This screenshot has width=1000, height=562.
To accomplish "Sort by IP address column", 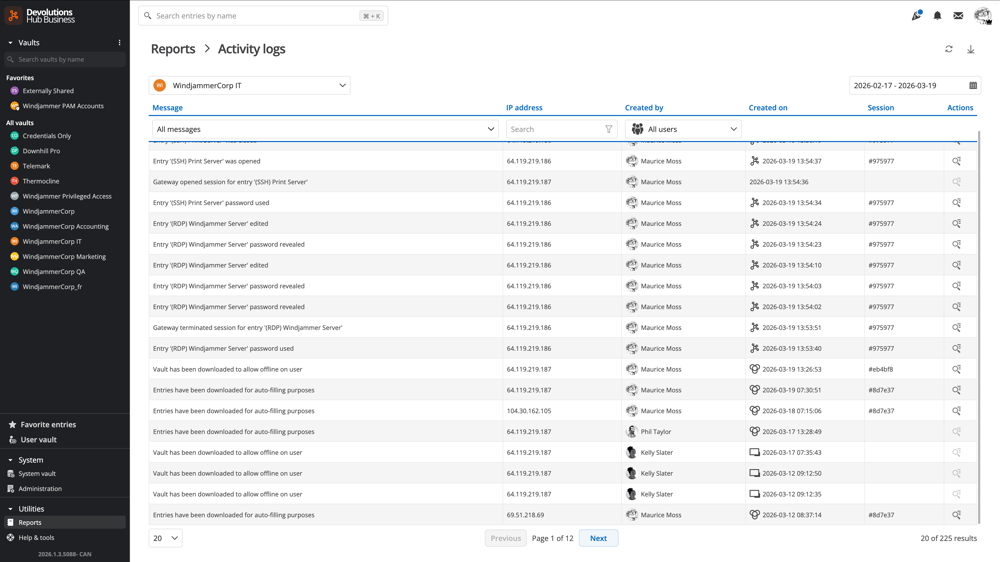I will tap(524, 108).
